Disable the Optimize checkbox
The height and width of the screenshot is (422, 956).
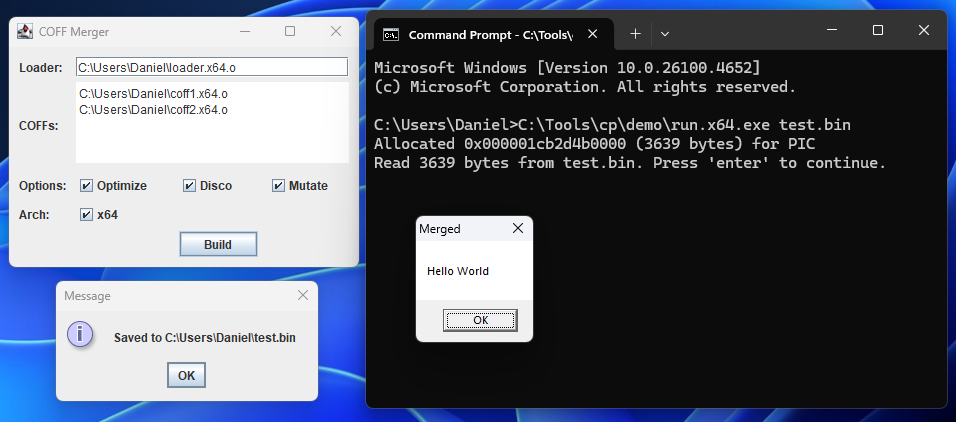(86, 186)
